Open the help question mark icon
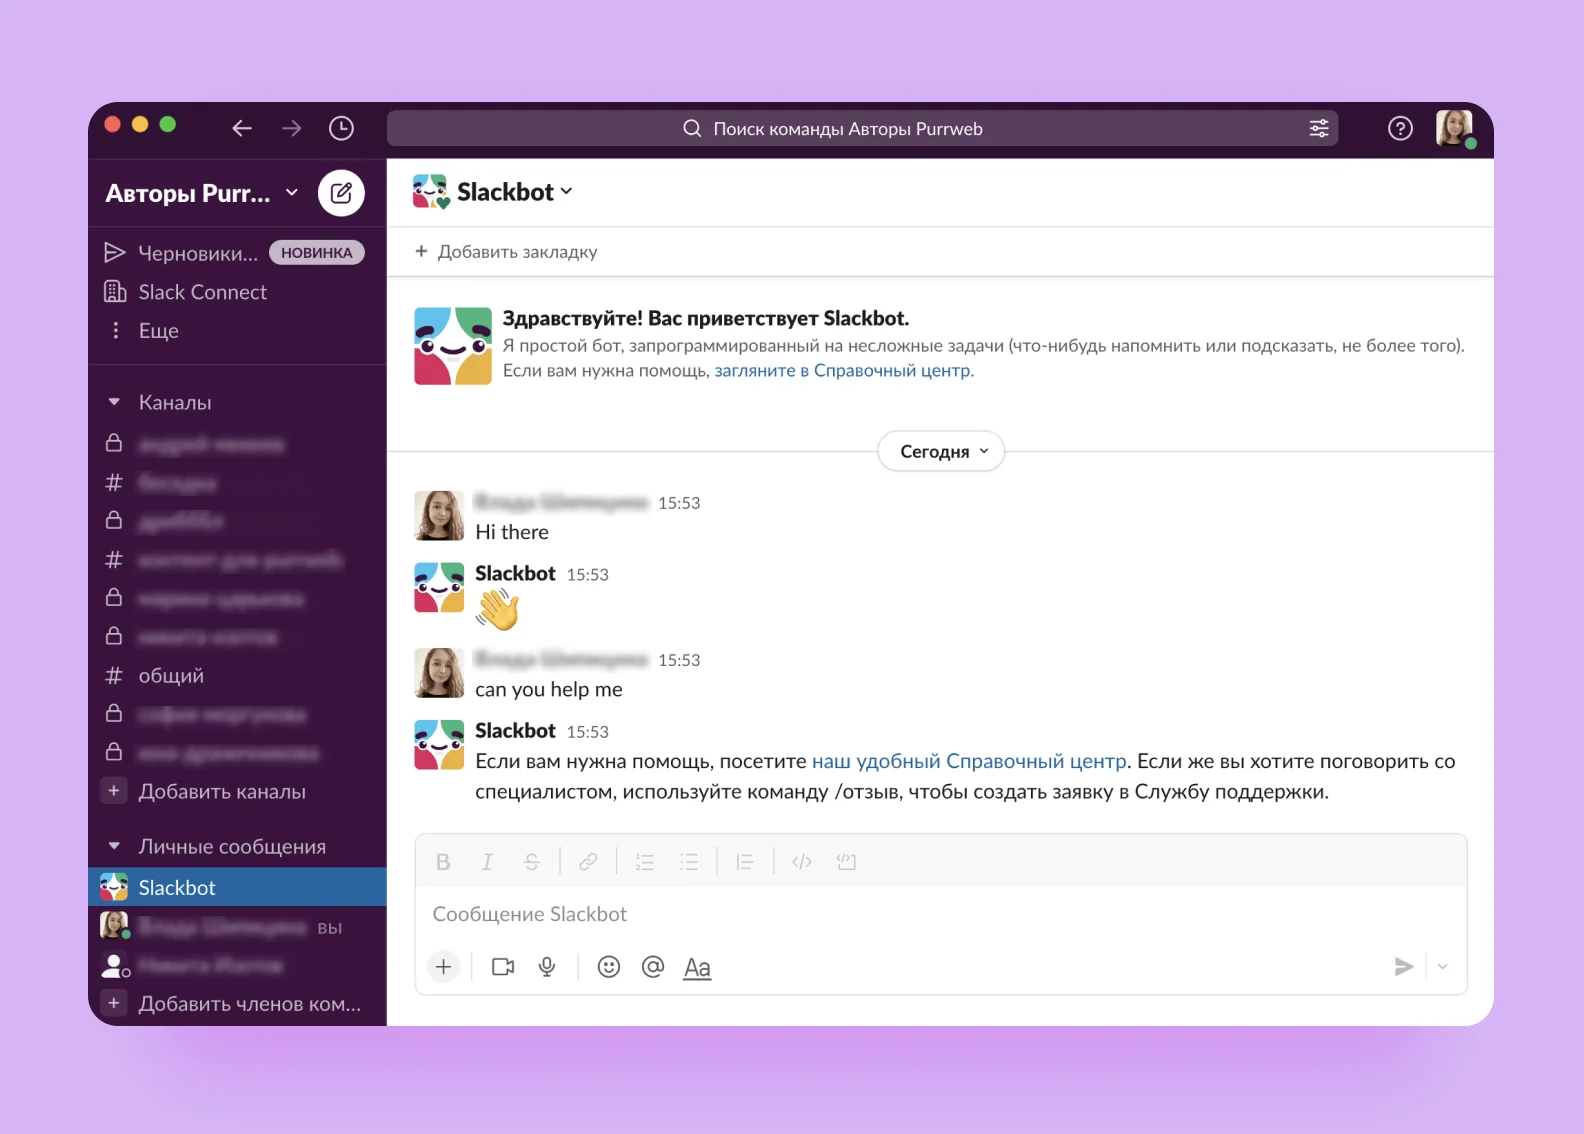Viewport: 1584px width, 1134px height. pos(1400,128)
